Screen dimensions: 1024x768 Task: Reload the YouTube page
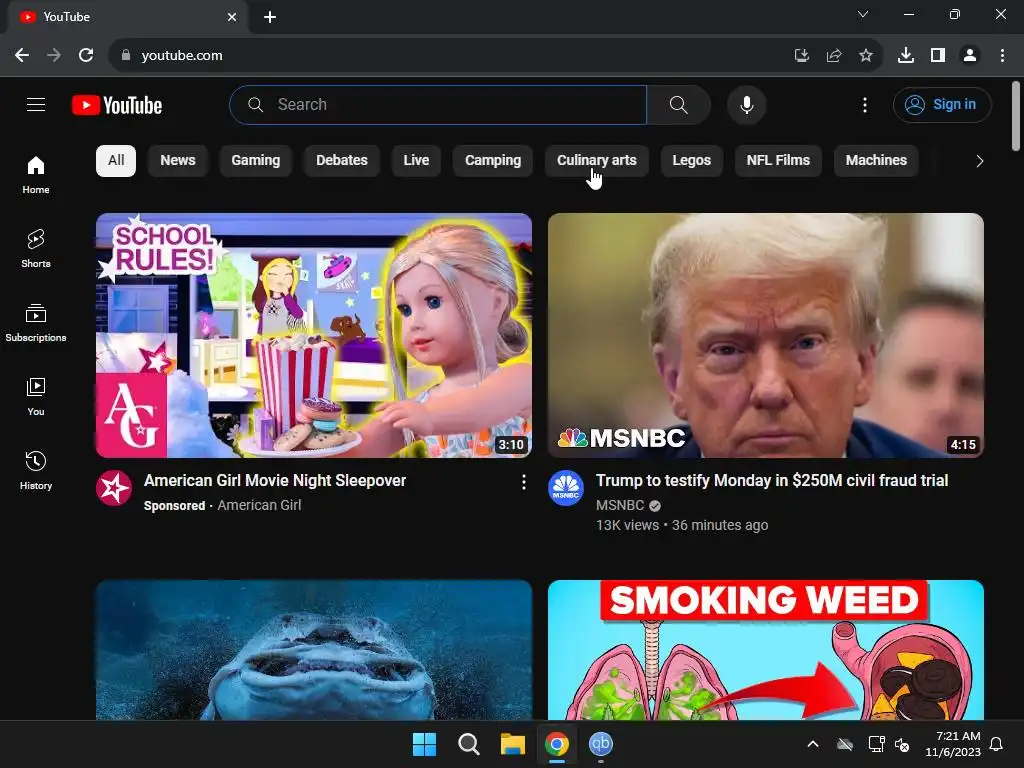coord(86,56)
